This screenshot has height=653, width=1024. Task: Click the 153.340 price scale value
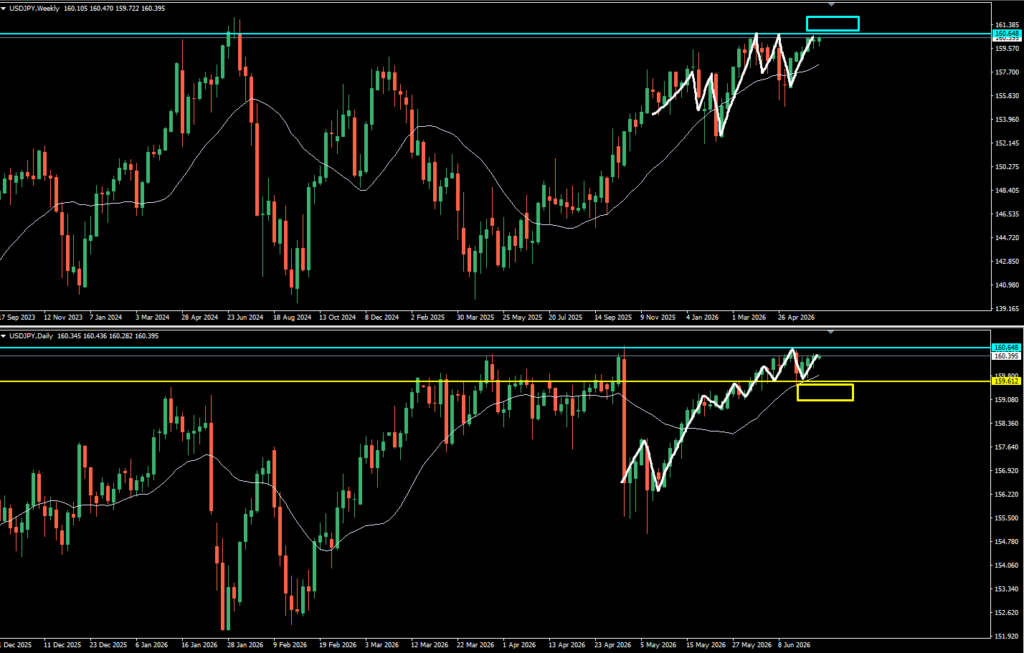(1006, 589)
